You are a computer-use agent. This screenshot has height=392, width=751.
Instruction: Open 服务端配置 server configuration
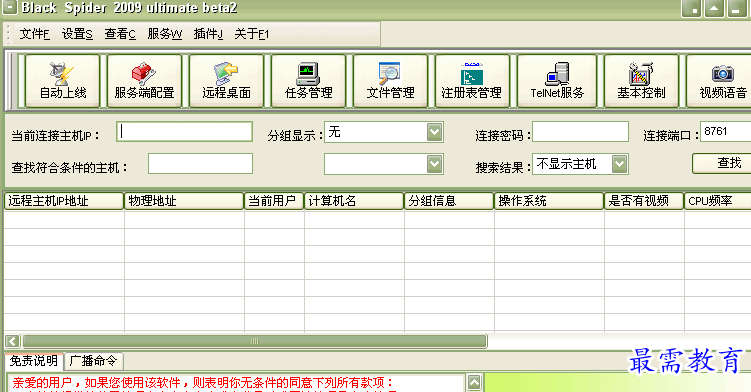144,81
